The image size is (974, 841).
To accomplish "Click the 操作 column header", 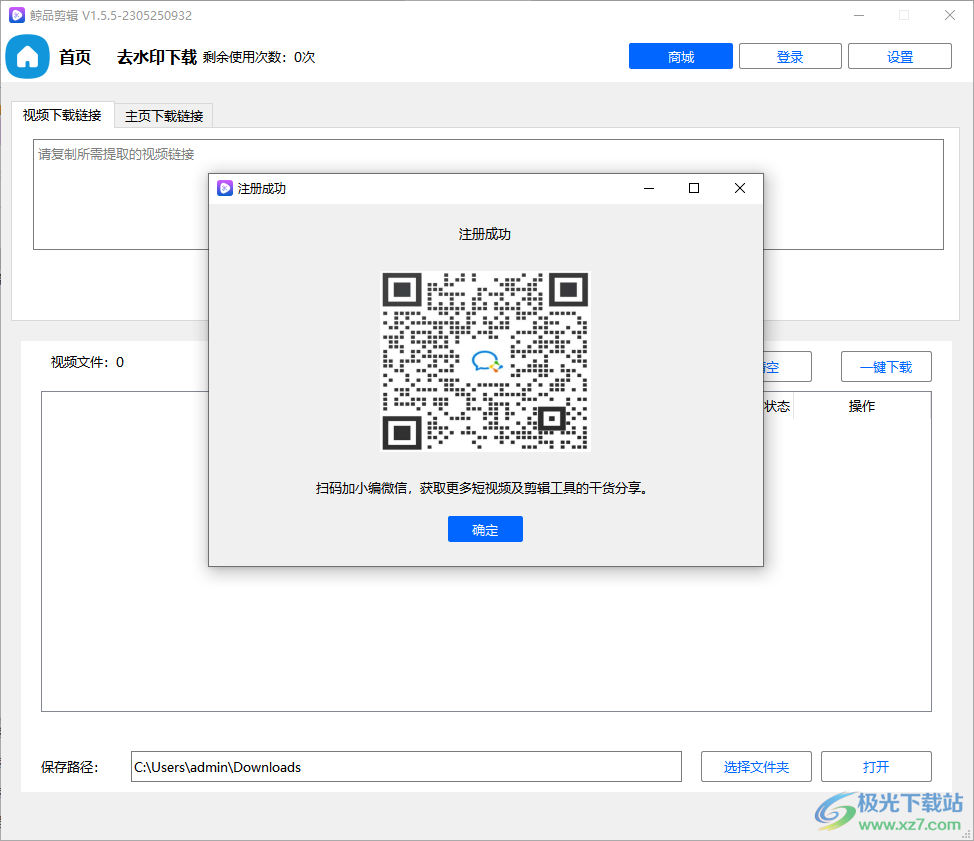I will (862, 406).
